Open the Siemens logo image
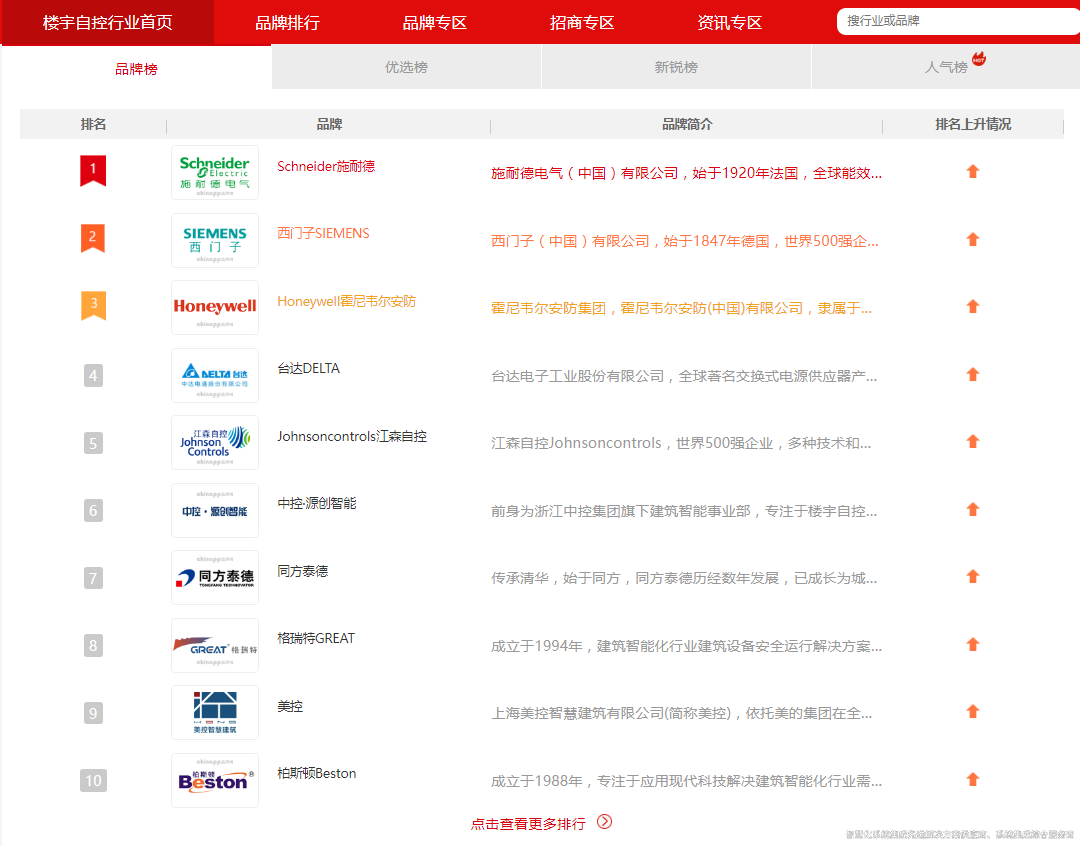This screenshot has width=1080, height=846. coord(214,240)
